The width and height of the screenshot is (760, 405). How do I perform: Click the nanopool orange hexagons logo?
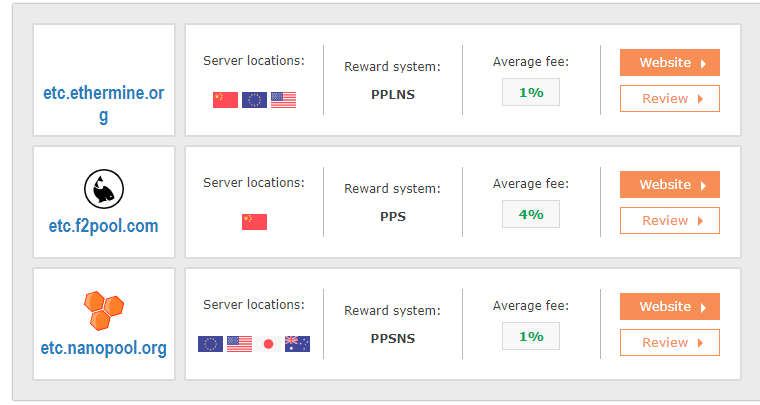pos(104,311)
